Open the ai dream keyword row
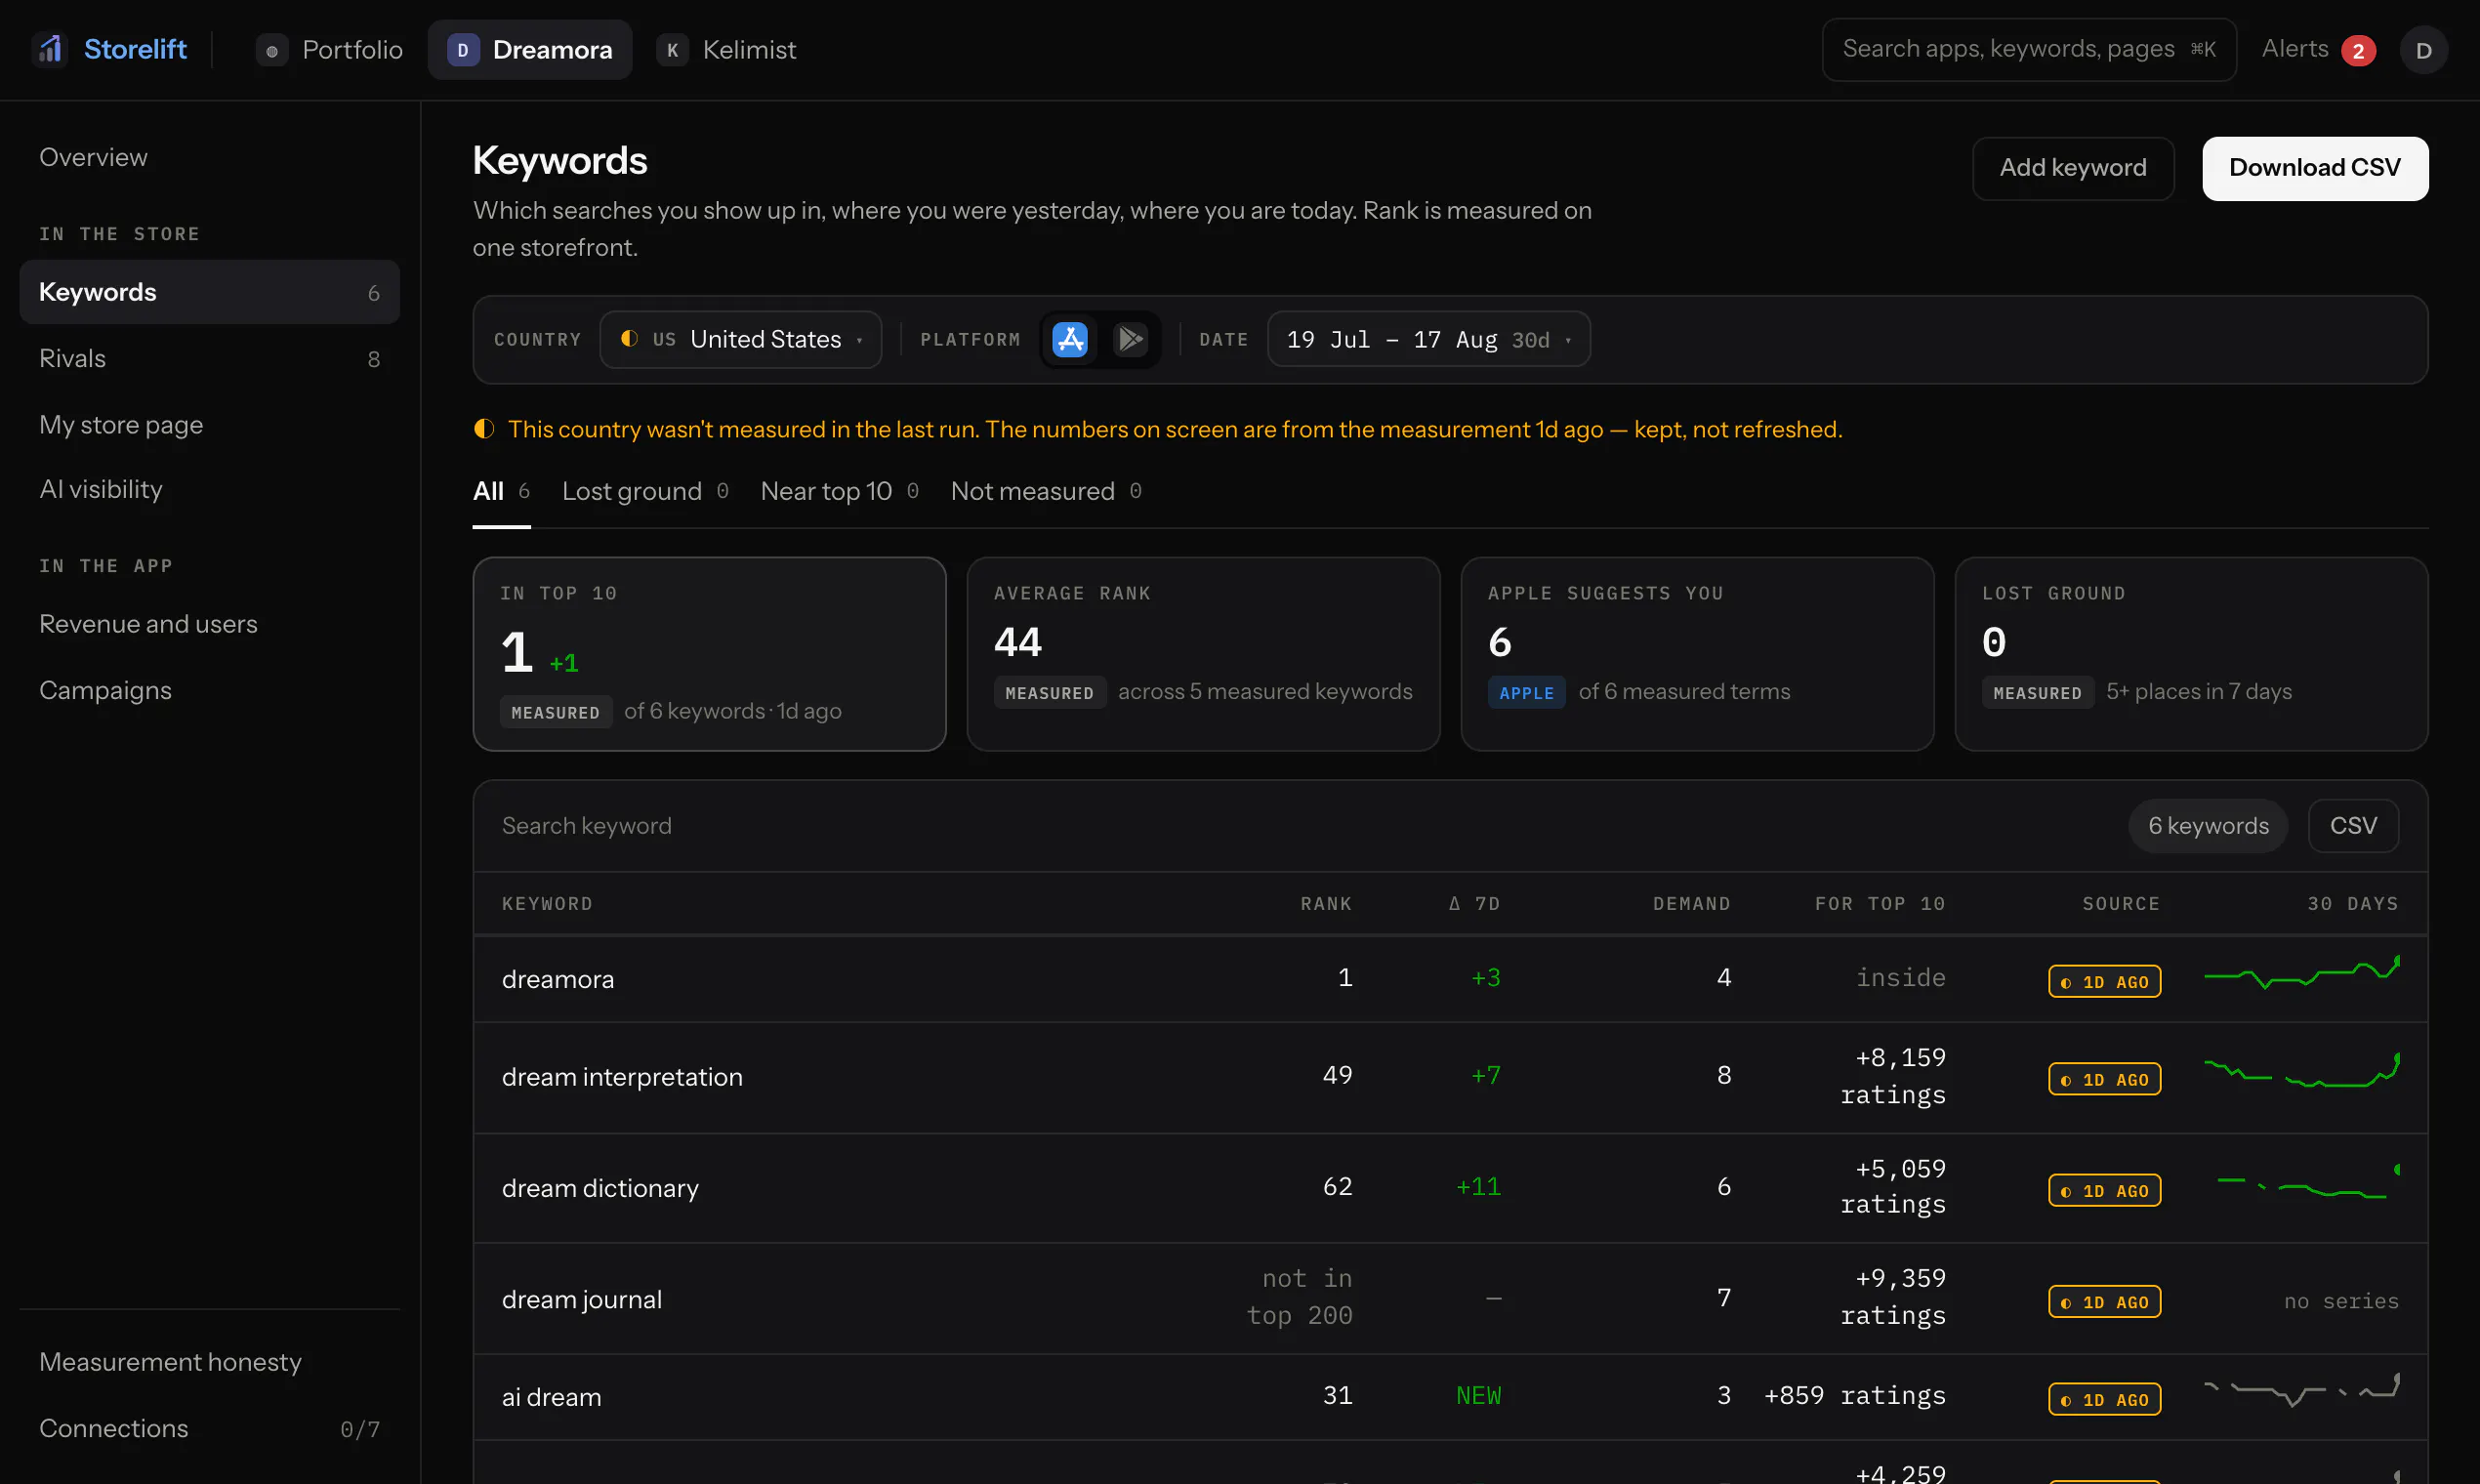The image size is (2480, 1484). pos(1450,1398)
